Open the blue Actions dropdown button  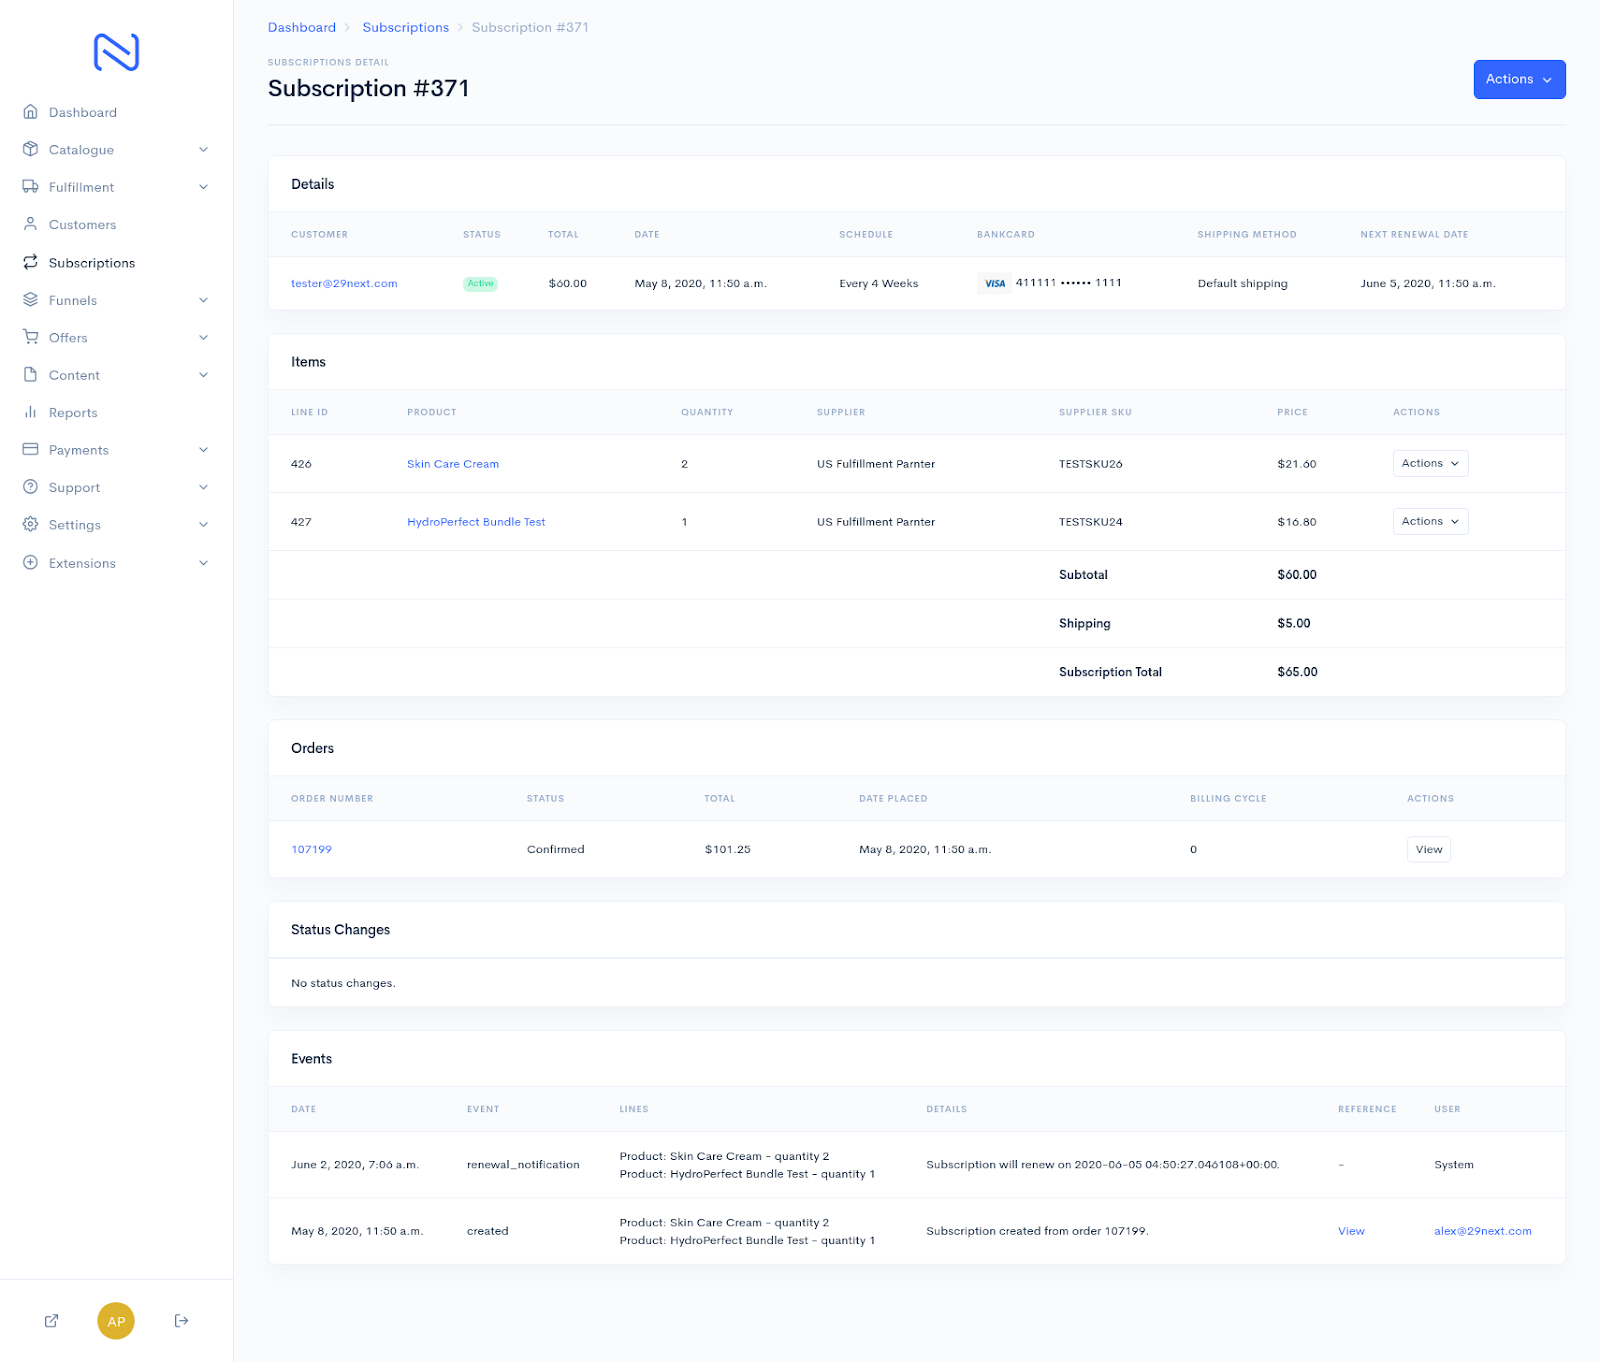click(x=1519, y=80)
